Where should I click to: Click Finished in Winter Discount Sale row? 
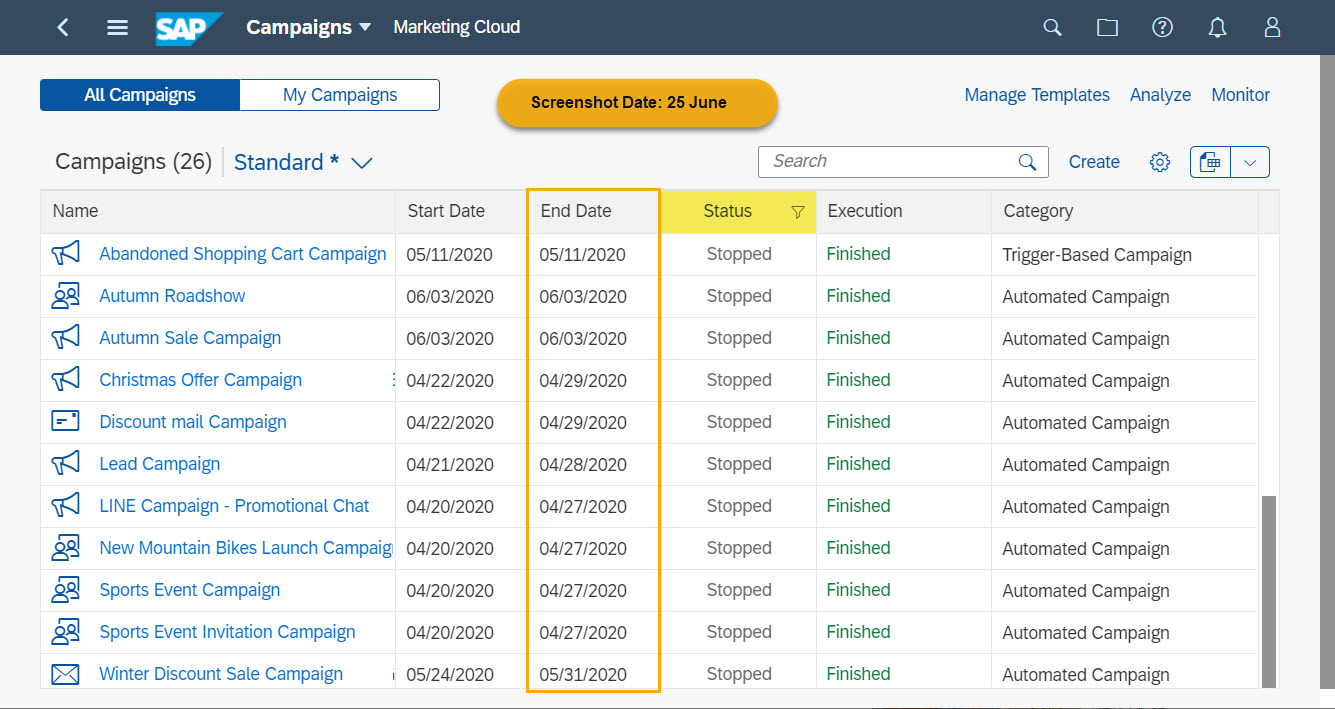[x=858, y=674]
